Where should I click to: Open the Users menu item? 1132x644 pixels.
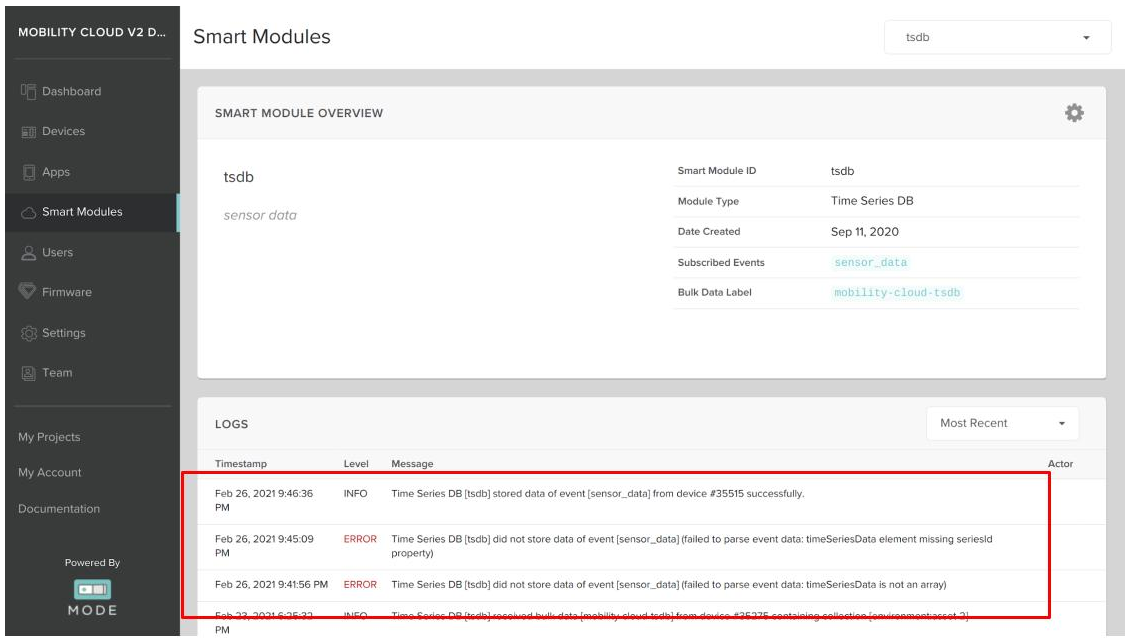pyautogui.click(x=58, y=253)
